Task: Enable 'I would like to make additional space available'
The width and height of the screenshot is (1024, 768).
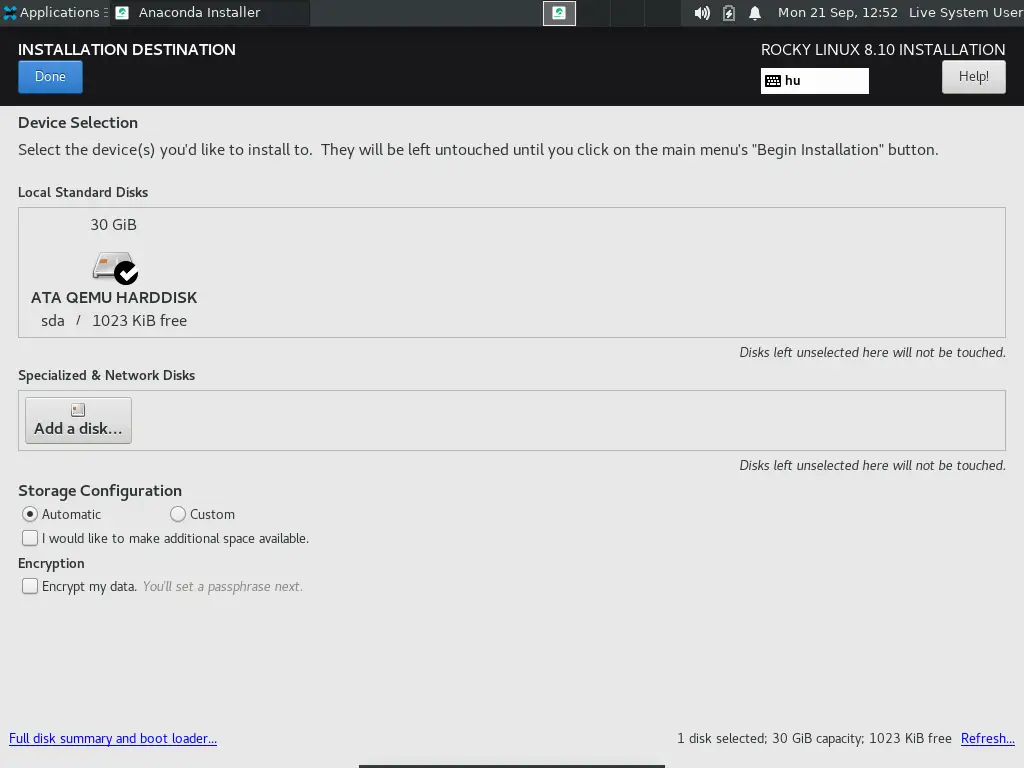Action: click(x=165, y=538)
